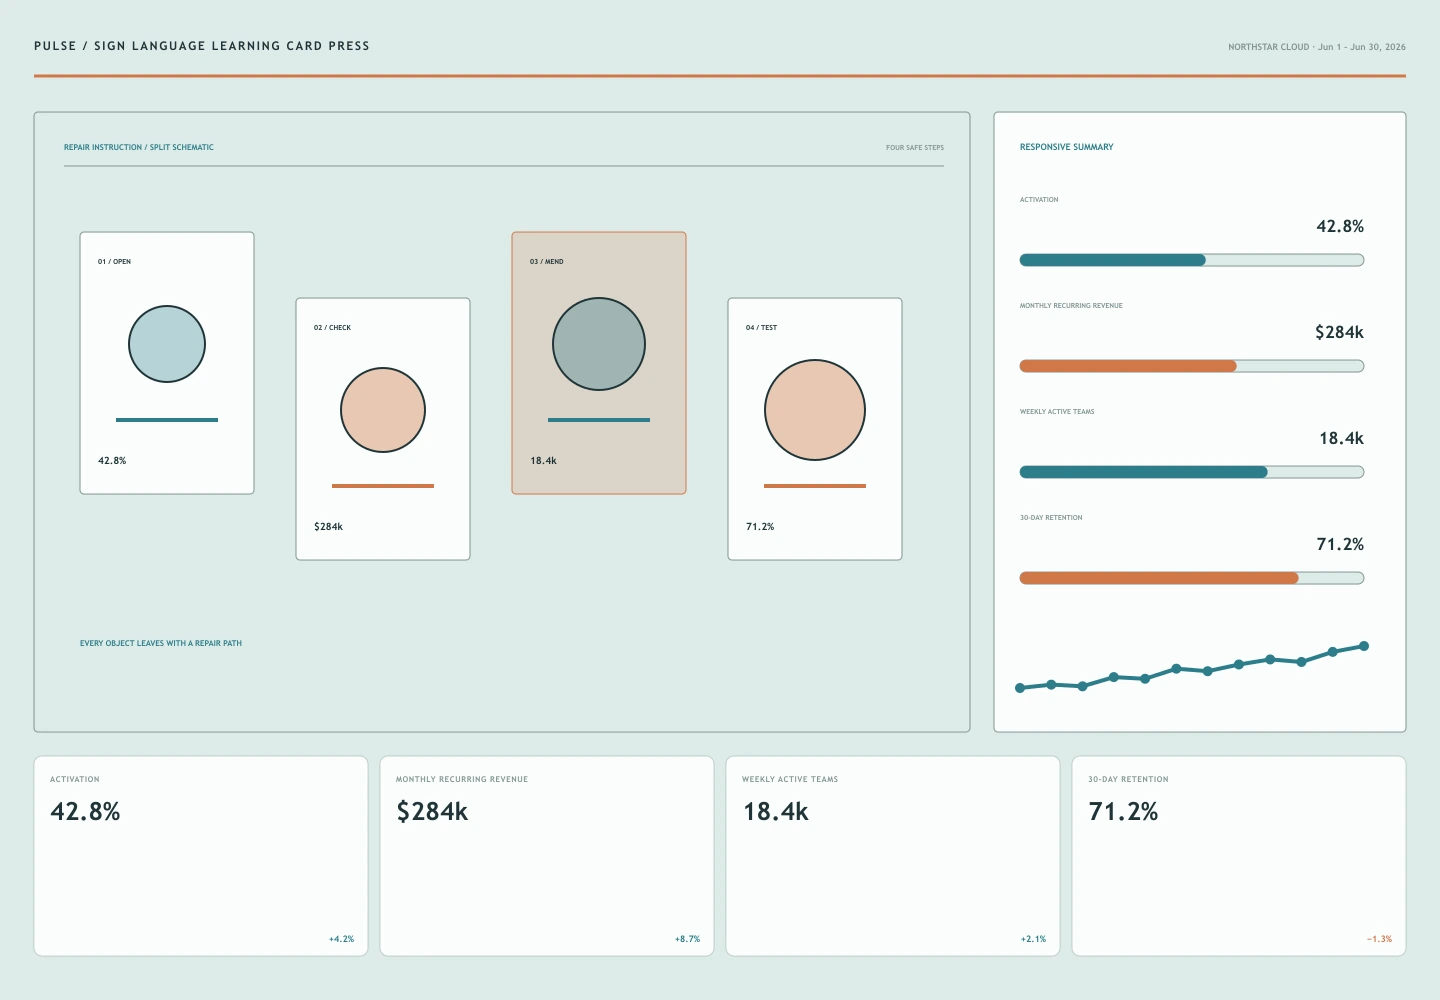Click the $284k value in Responsive Summary
1440x1000 pixels.
click(x=1339, y=332)
